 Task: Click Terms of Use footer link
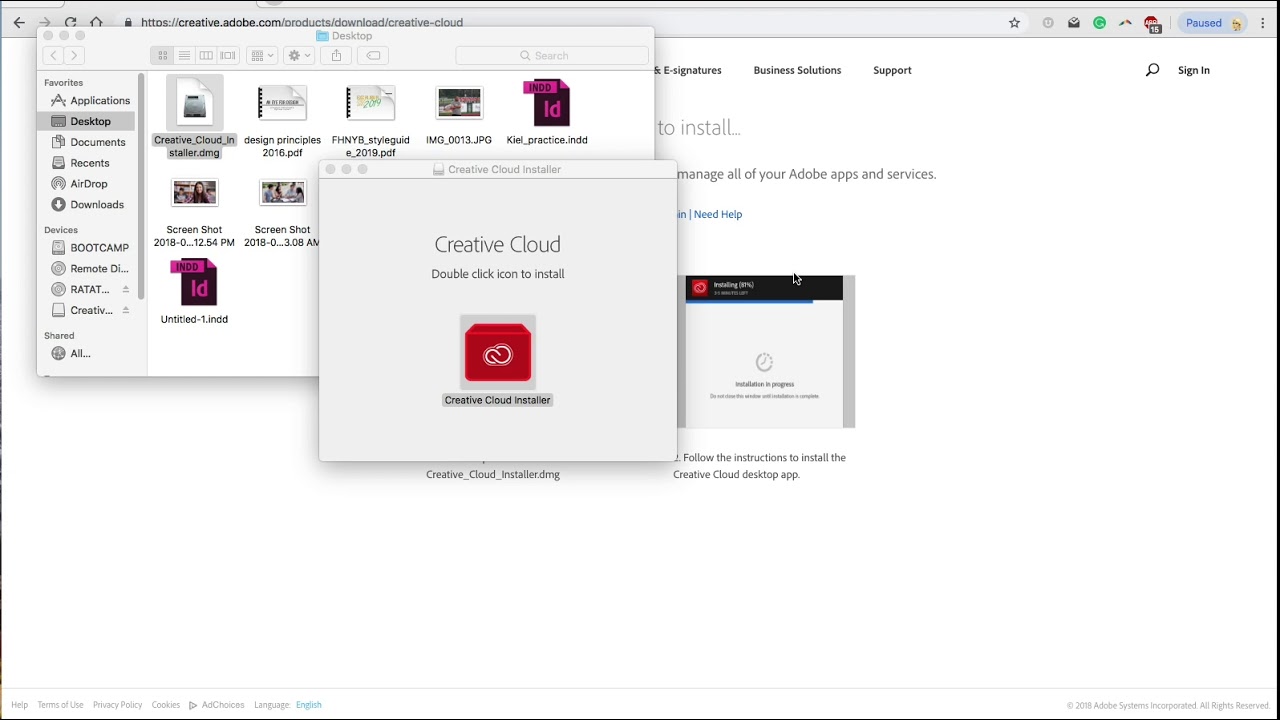click(x=60, y=705)
